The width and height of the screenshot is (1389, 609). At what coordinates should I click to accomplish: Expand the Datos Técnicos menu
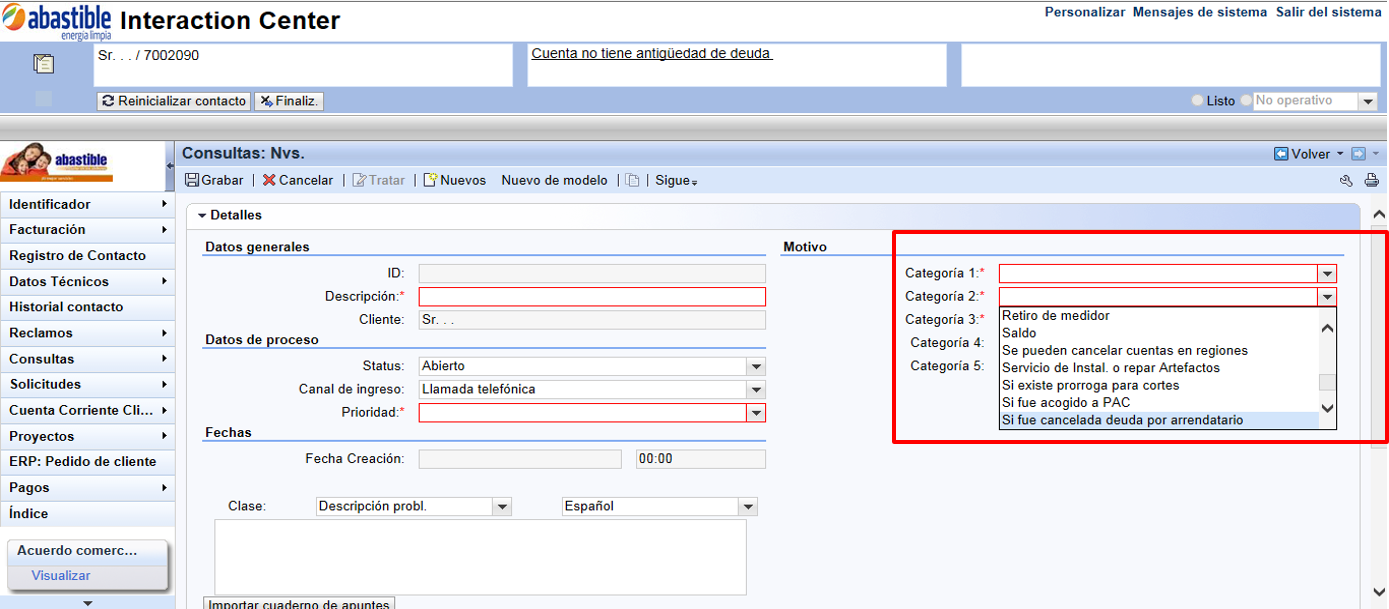(x=87, y=282)
